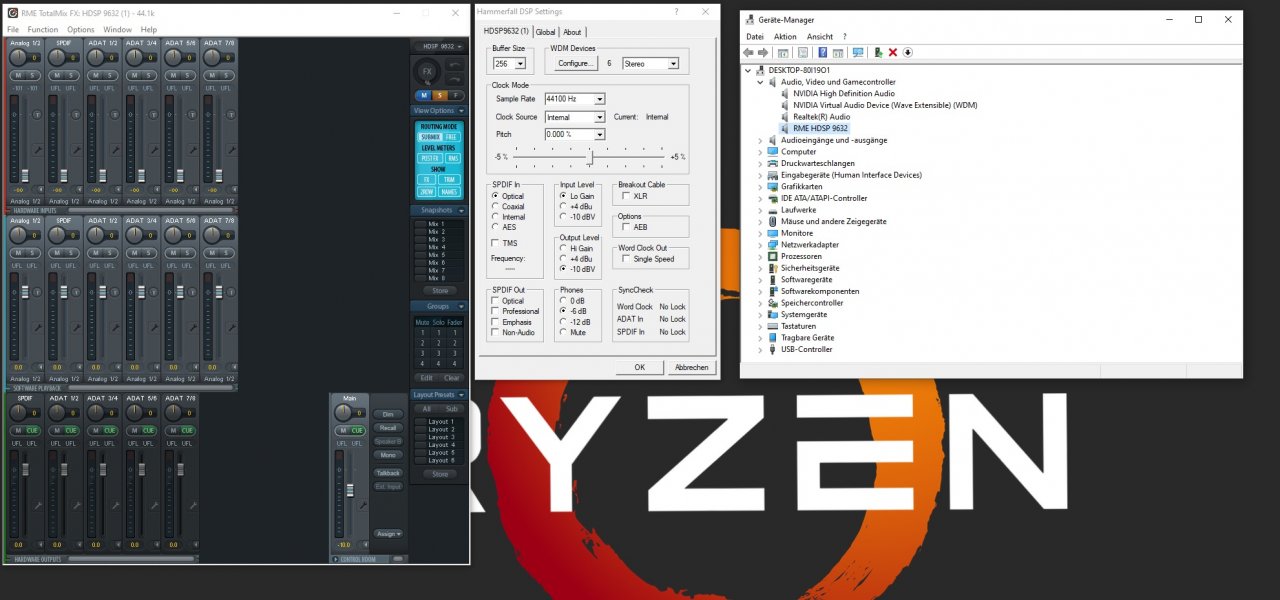Click speaker icon of Realtek(R) Audio device

point(784,117)
